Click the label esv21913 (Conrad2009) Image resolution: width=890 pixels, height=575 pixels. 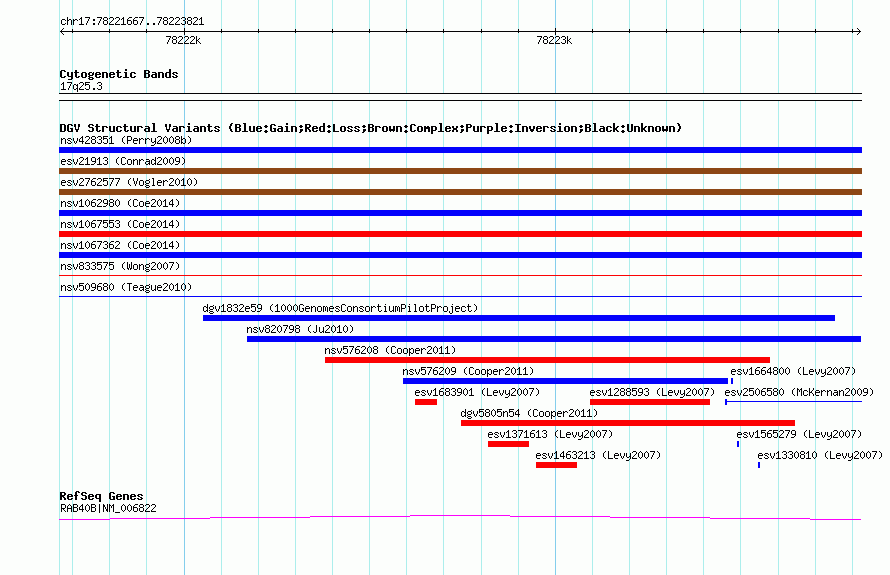pos(123,161)
